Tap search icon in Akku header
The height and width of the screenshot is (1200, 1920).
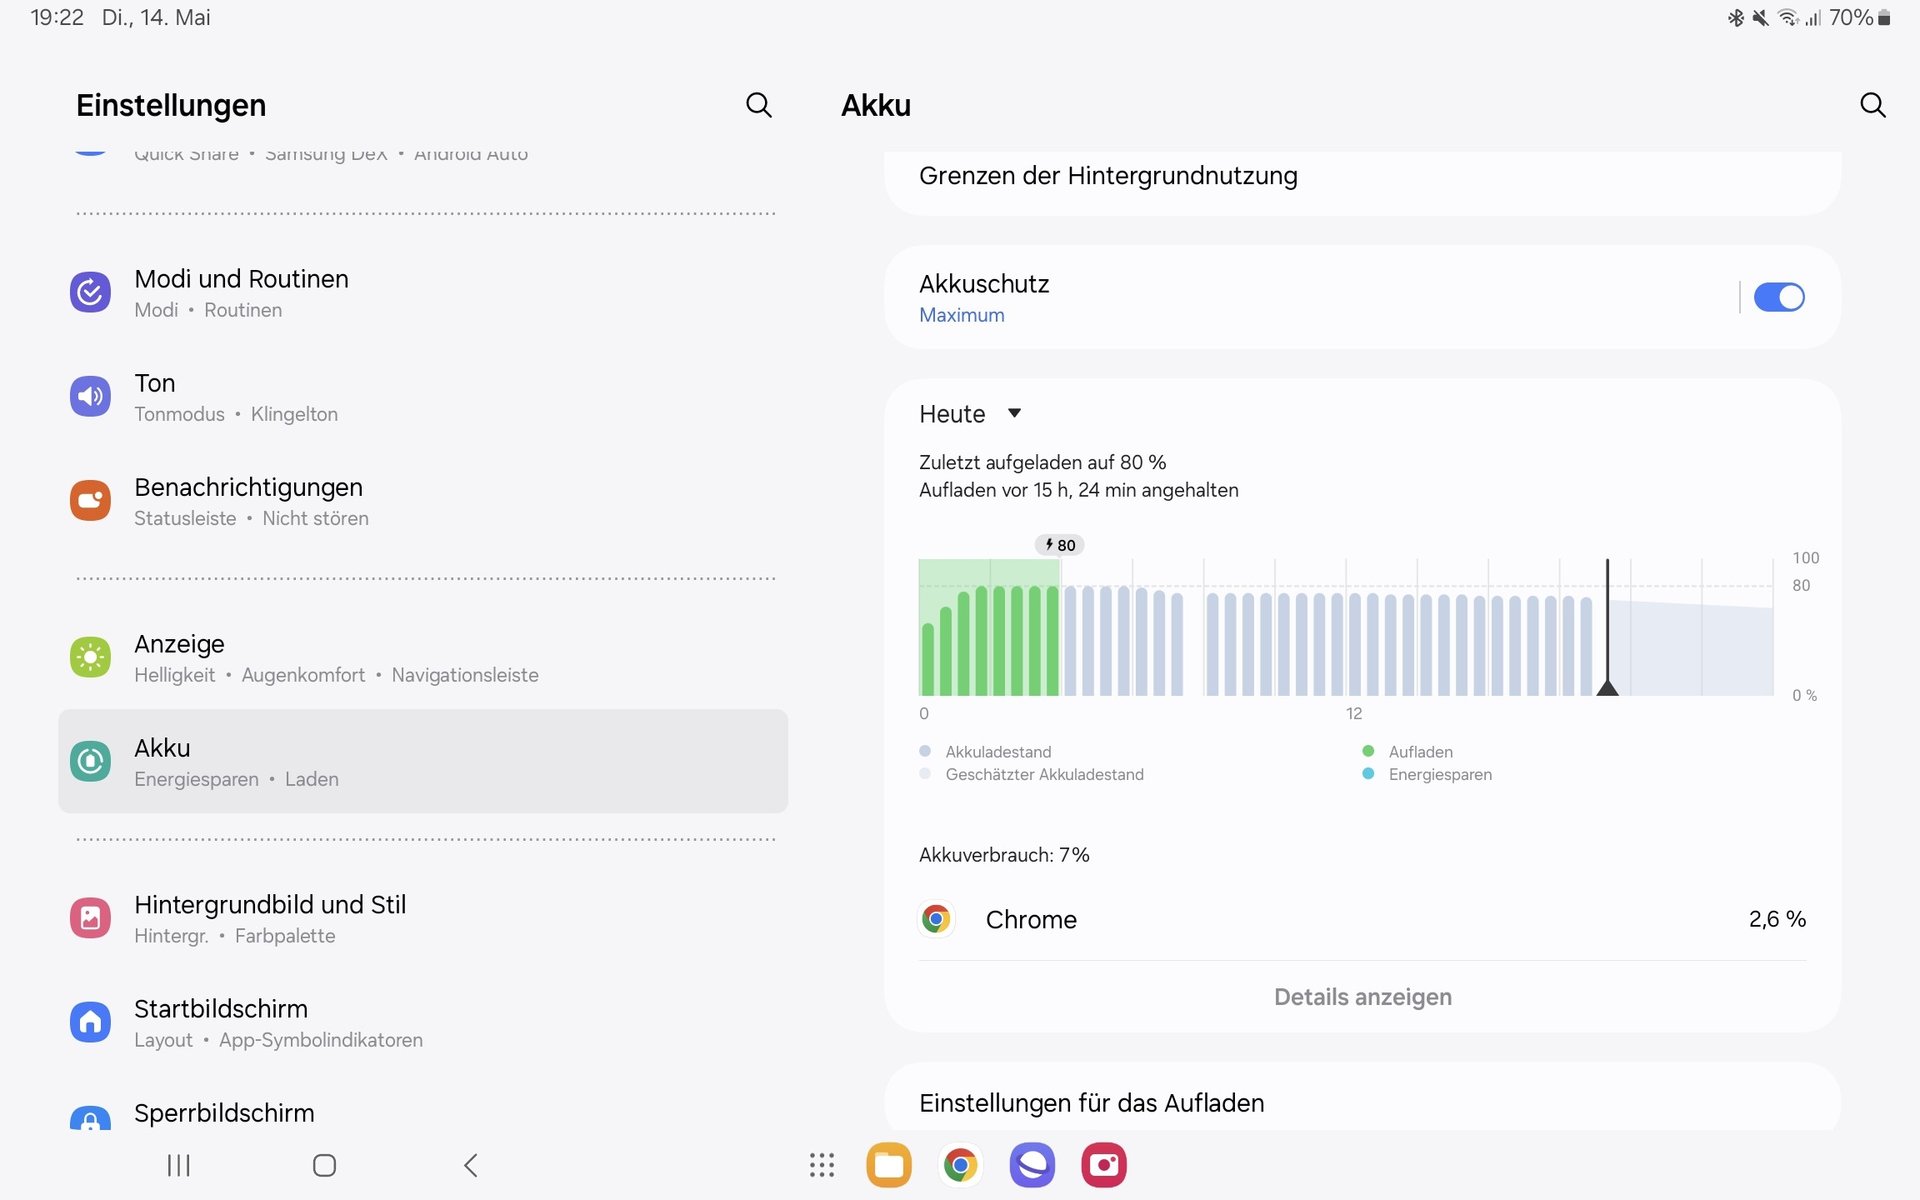[x=1872, y=105]
